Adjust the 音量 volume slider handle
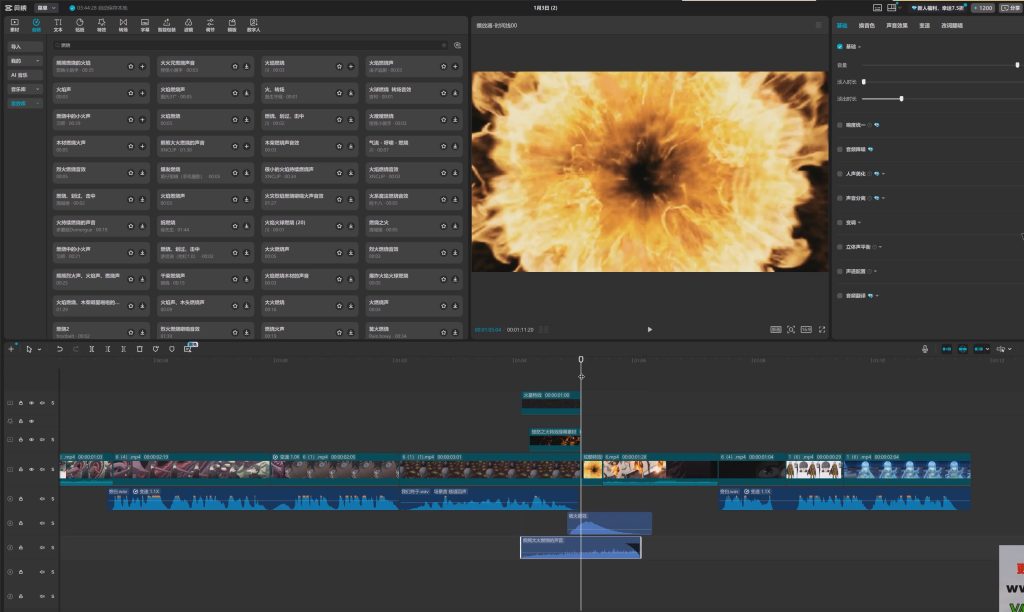The width and height of the screenshot is (1024, 612). (1017, 65)
